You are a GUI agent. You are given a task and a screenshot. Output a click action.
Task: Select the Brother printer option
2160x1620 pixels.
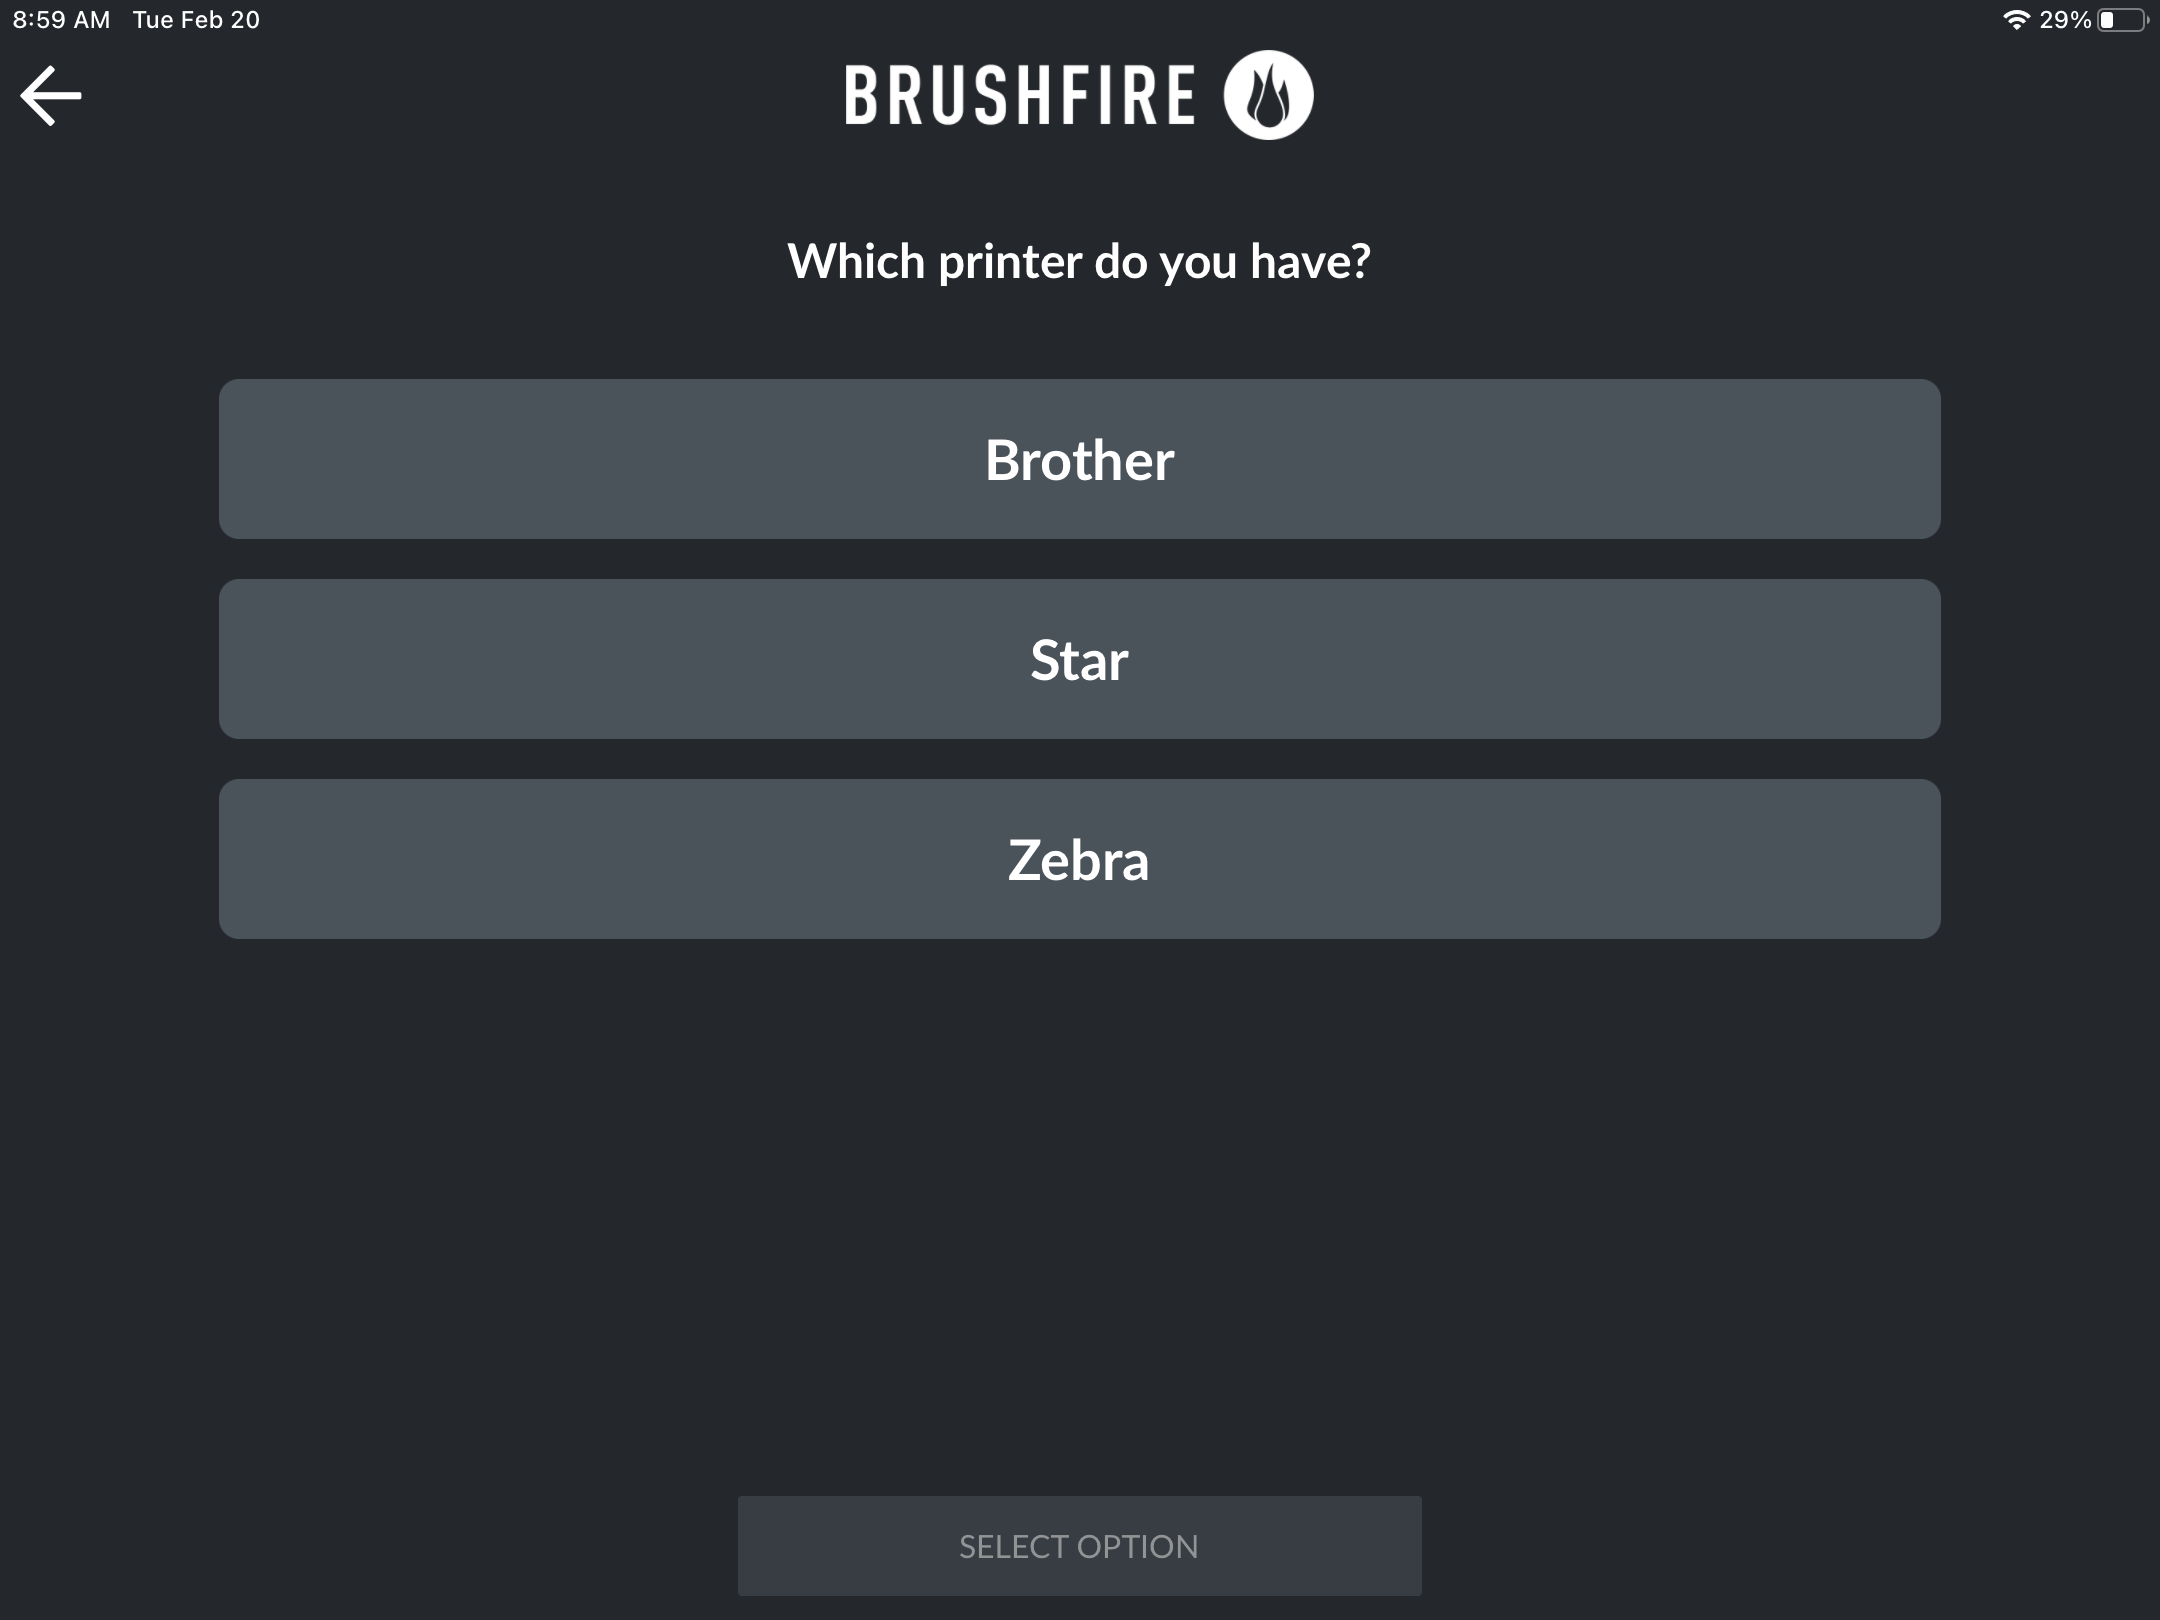click(x=1080, y=459)
